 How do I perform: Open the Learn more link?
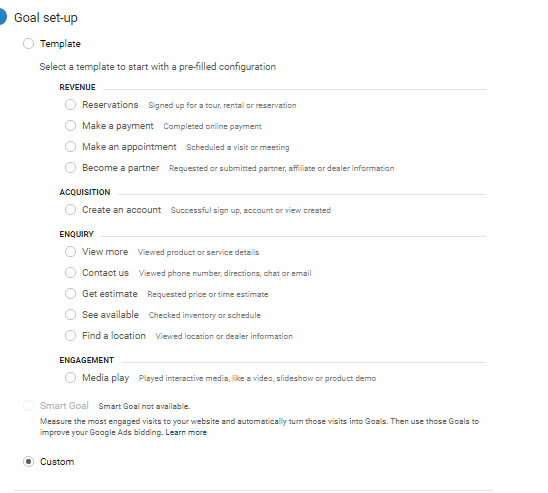coord(186,433)
